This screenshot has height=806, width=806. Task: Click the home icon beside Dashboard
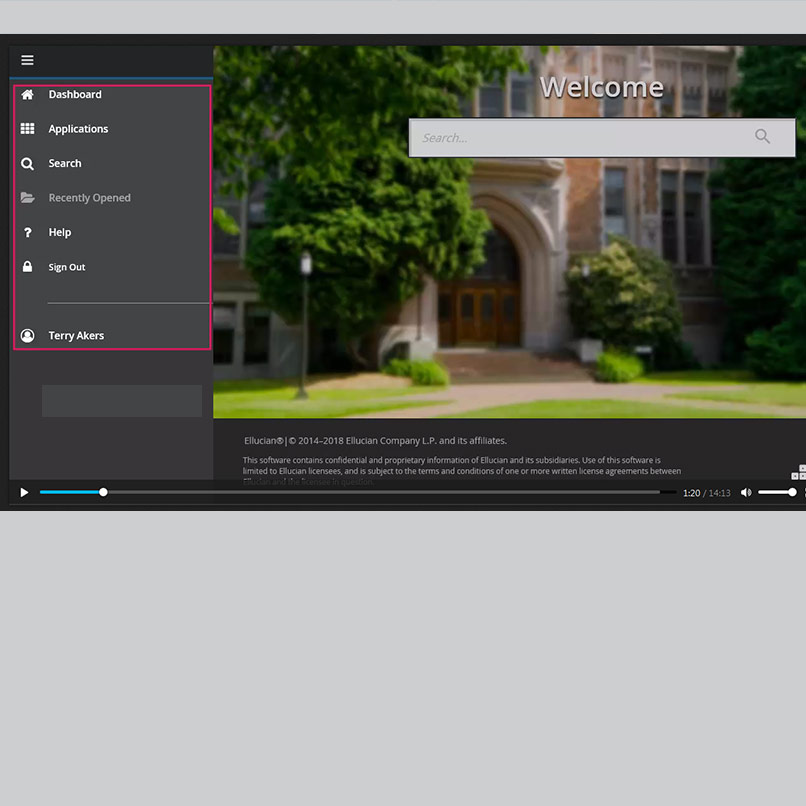pyautogui.click(x=28, y=95)
